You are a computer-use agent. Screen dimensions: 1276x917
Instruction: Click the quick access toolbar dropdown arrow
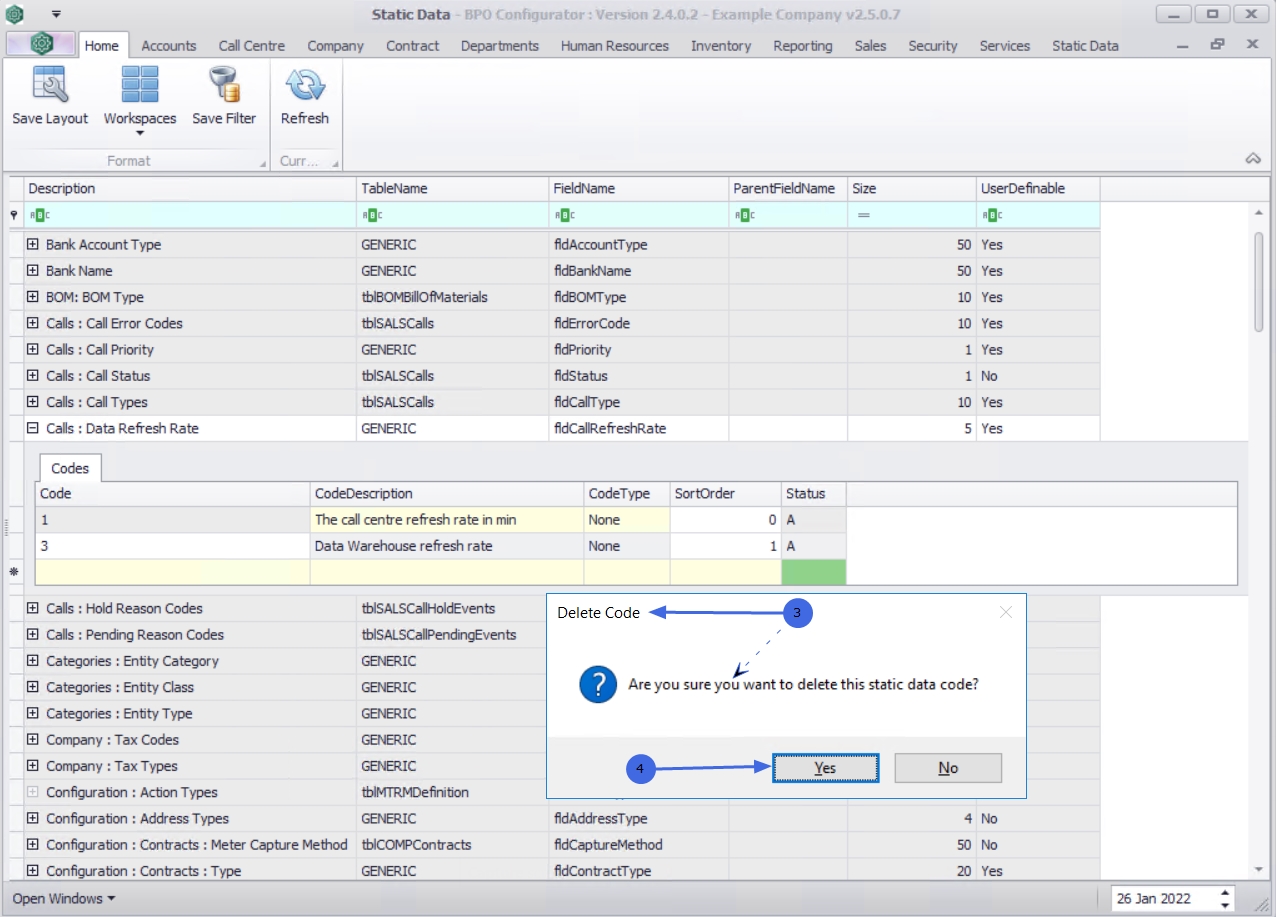[56, 14]
